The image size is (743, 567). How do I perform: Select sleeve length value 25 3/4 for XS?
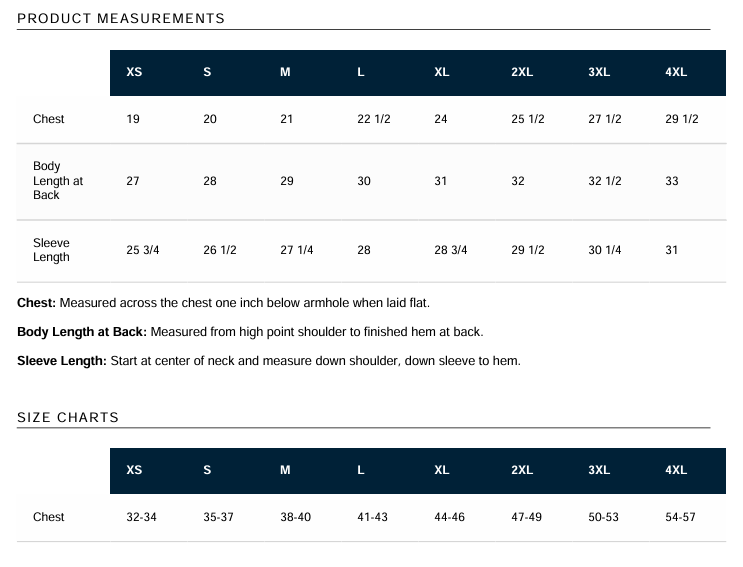pyautogui.click(x=143, y=250)
